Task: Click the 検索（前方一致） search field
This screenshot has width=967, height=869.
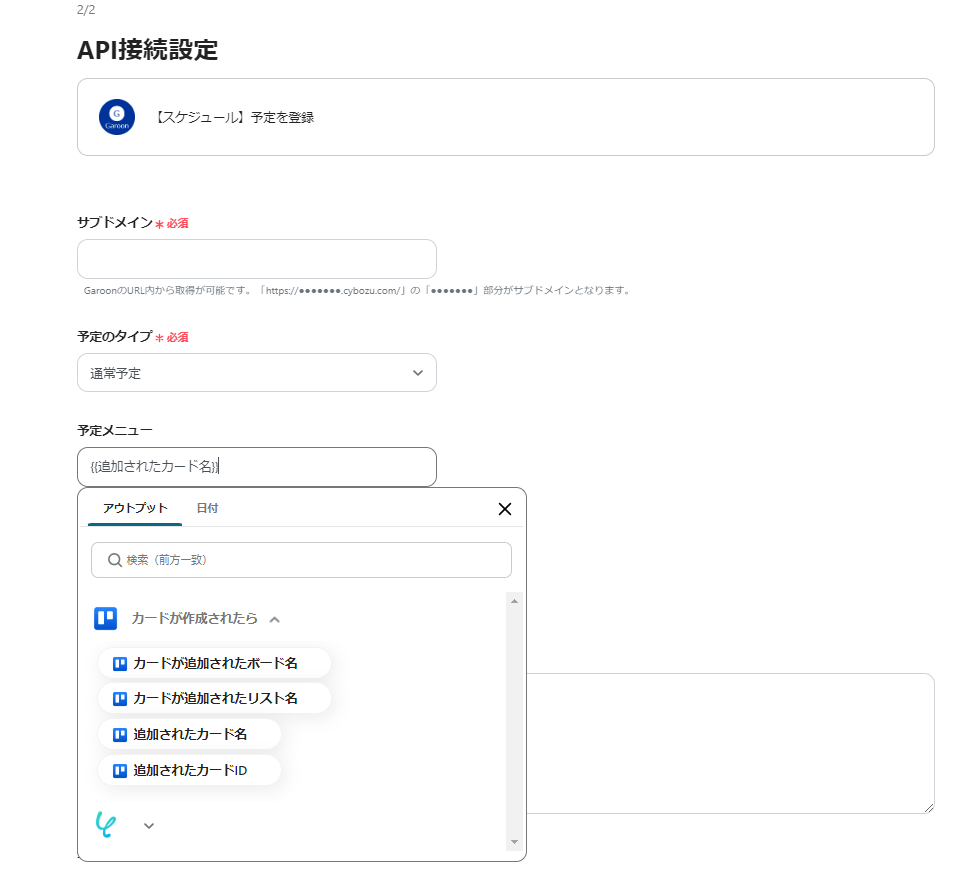Action: (x=301, y=560)
